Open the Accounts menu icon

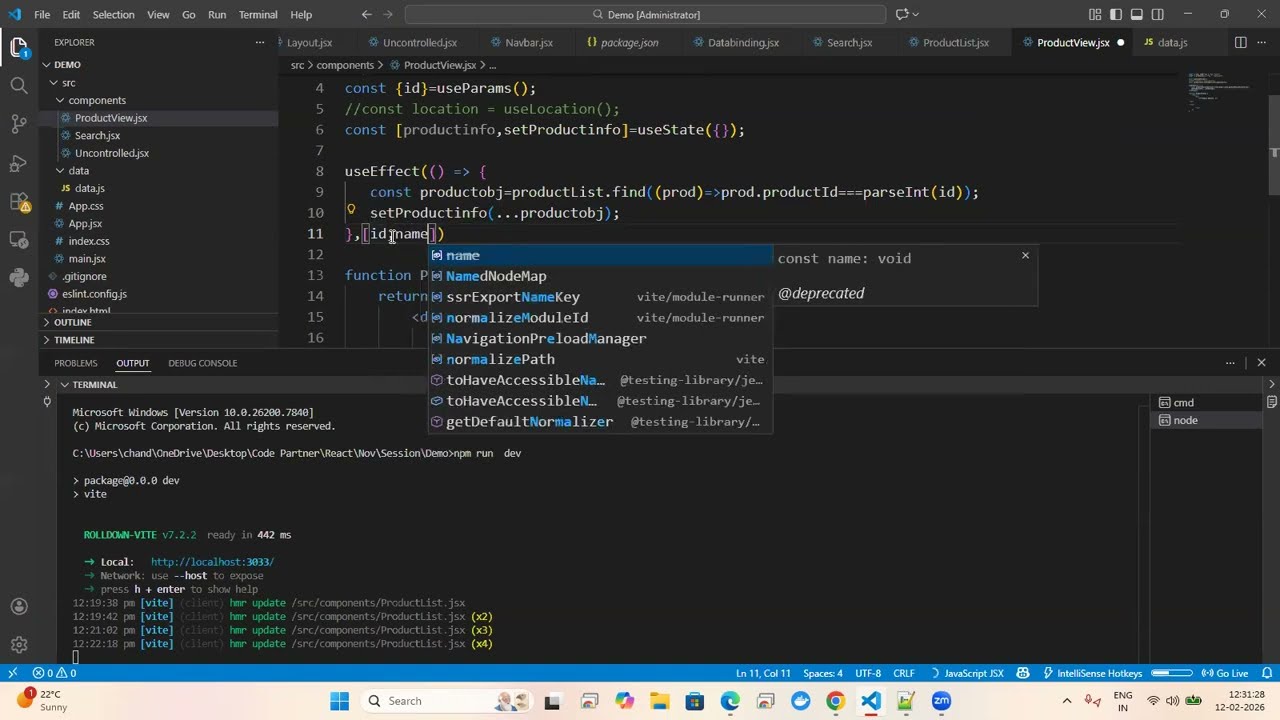pos(19,607)
